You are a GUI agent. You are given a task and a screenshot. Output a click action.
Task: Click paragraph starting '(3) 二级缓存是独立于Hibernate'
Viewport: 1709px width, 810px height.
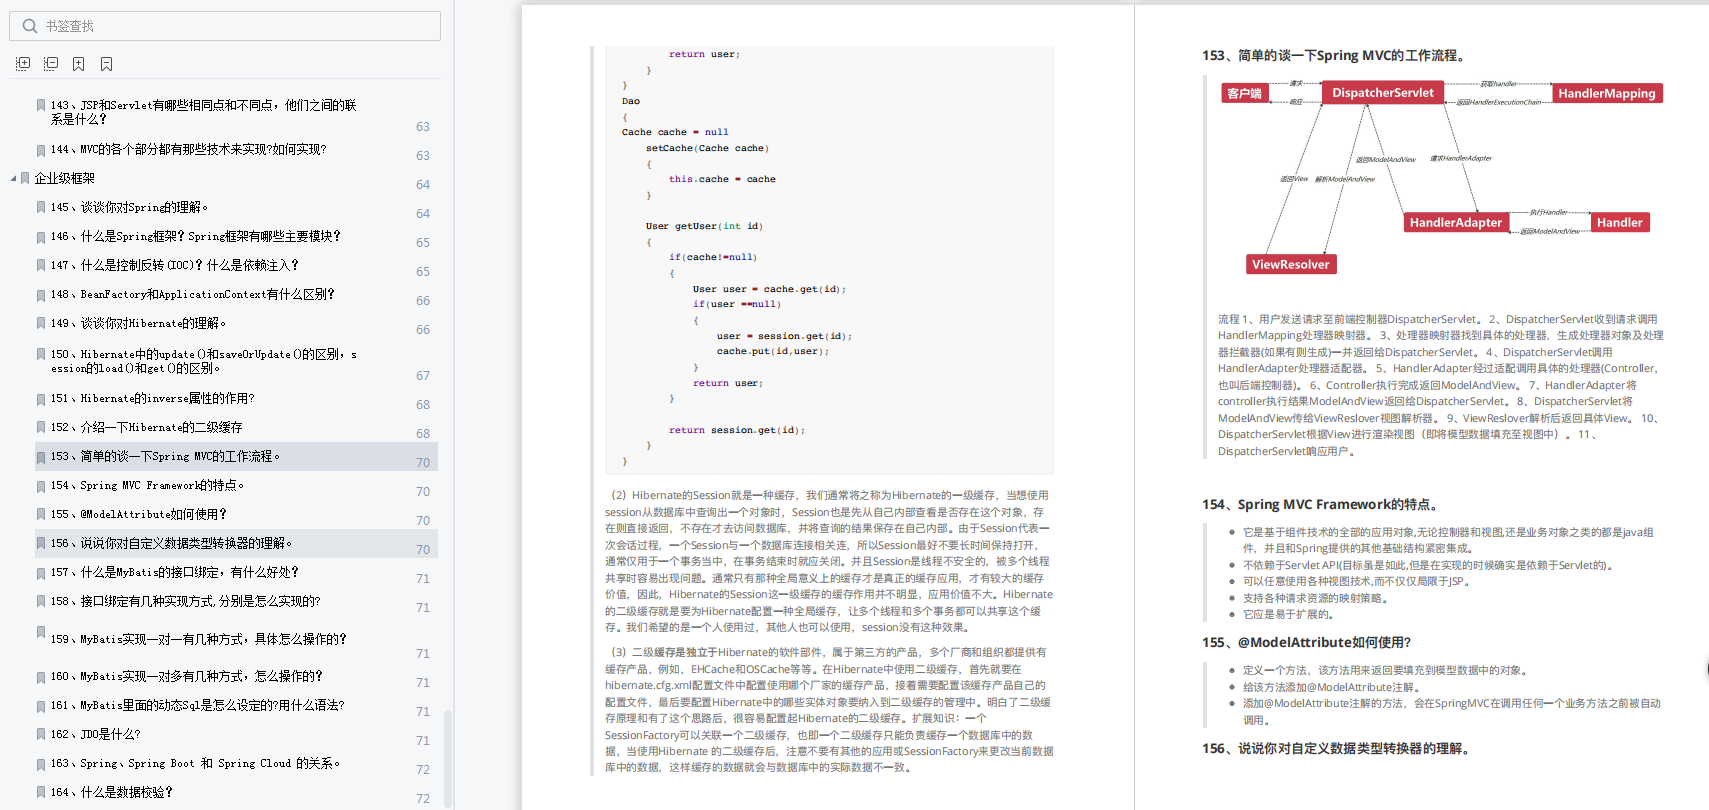pyautogui.click(x=828, y=710)
